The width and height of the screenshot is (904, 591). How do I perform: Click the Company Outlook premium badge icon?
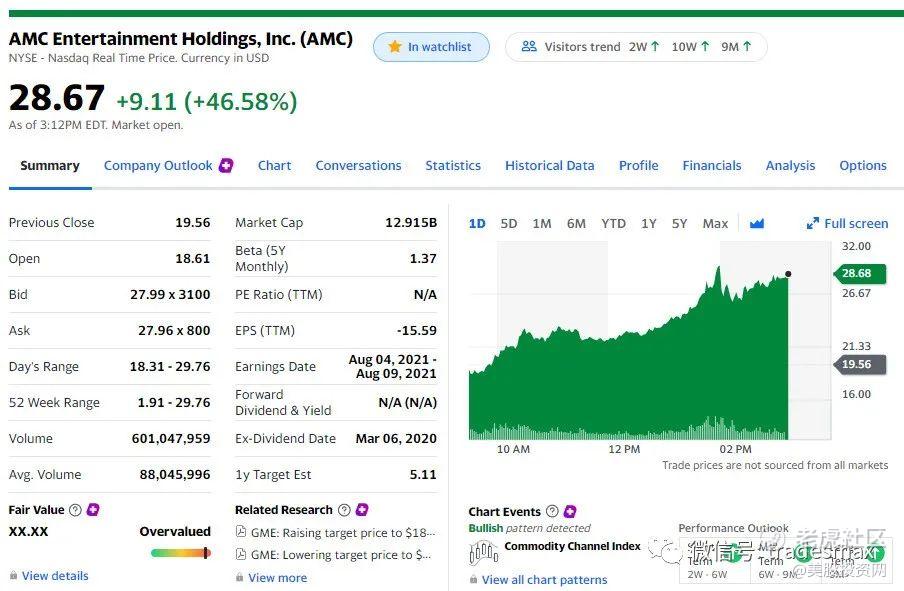226,165
